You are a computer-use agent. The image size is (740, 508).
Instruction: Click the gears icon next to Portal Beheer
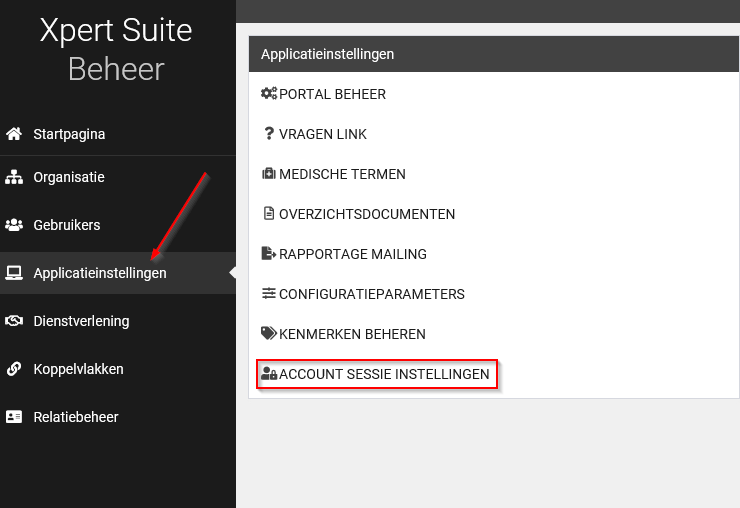tap(268, 94)
